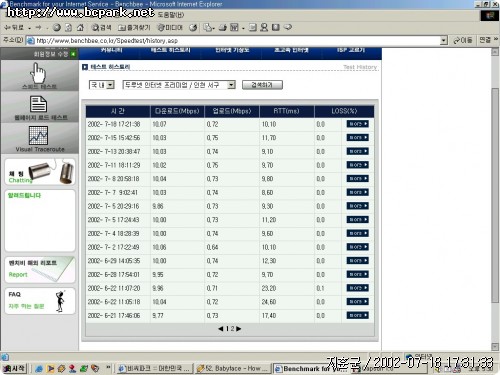
Task: Click the Messenger person icon in the toolbar
Action: pyautogui.click(x=264, y=28)
